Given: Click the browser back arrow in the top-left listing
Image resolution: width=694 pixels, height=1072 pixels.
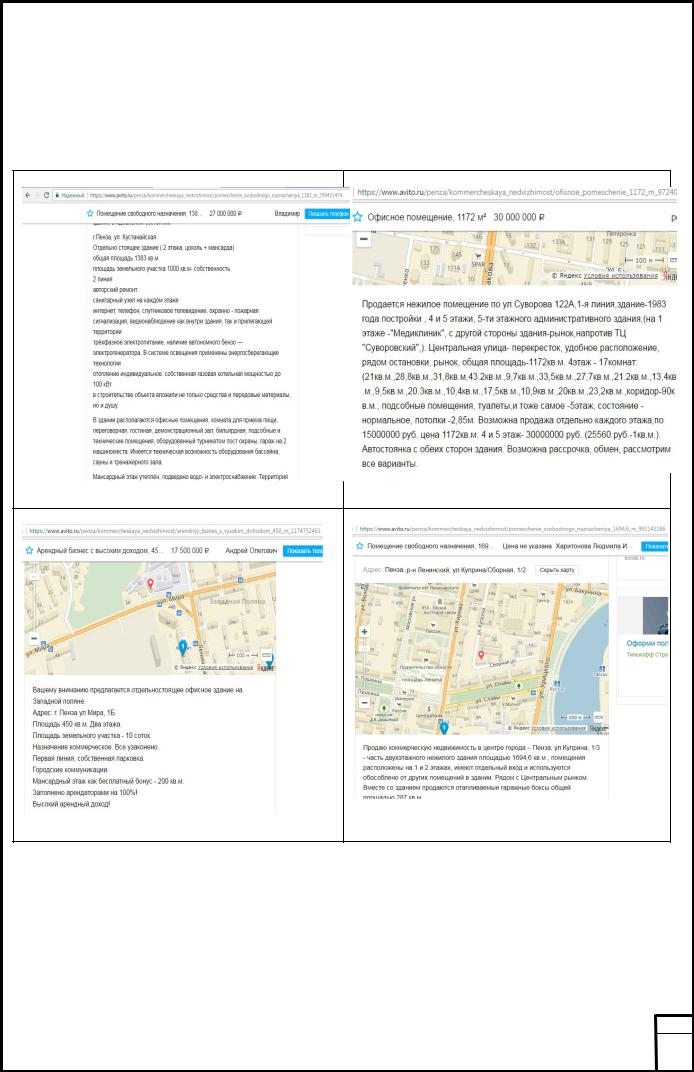Looking at the screenshot, I should [27, 196].
